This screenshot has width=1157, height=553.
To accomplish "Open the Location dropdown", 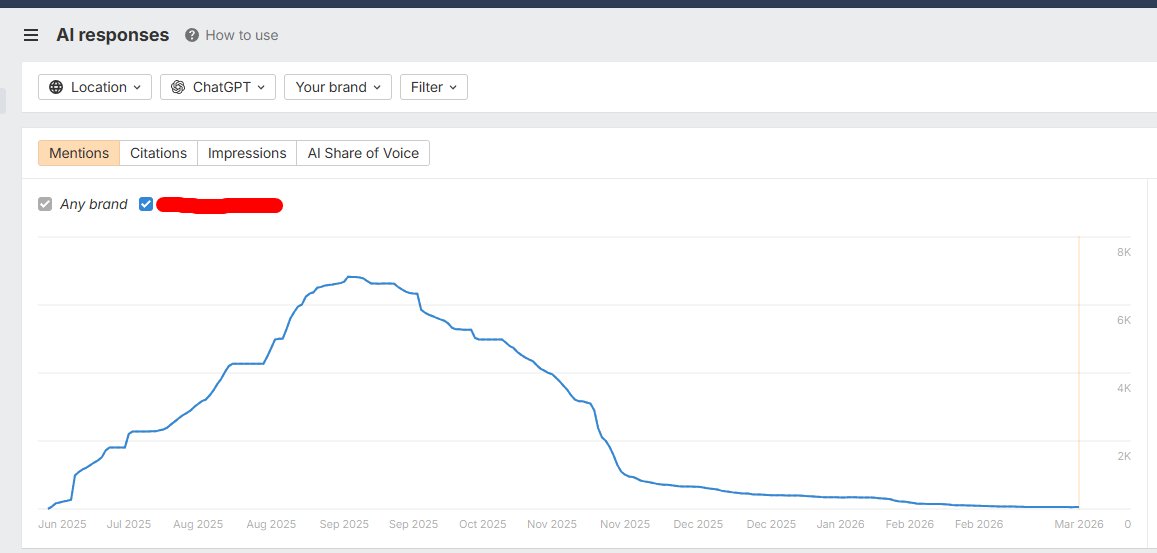I will (x=94, y=87).
